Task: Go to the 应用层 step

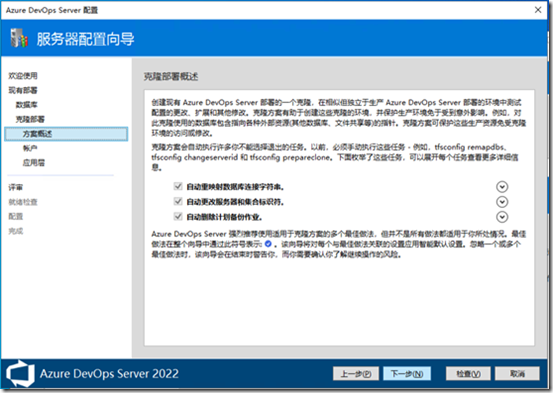Action: point(34,163)
